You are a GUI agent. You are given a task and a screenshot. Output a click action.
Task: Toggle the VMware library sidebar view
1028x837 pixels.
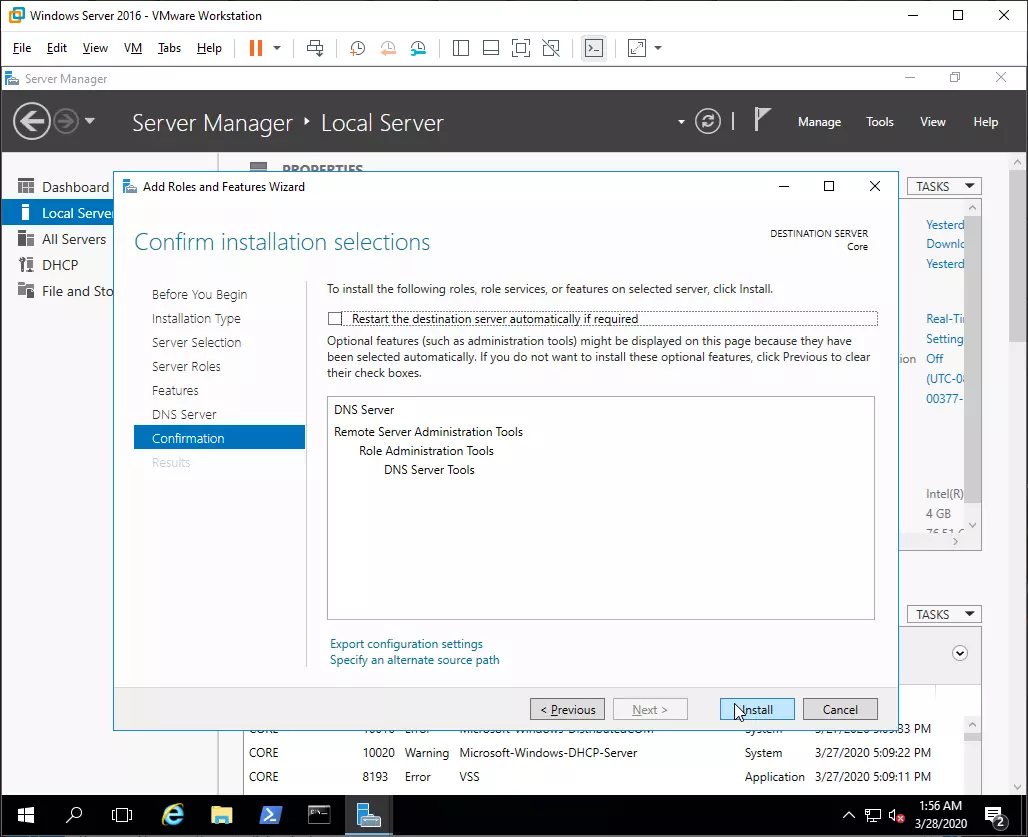point(461,48)
